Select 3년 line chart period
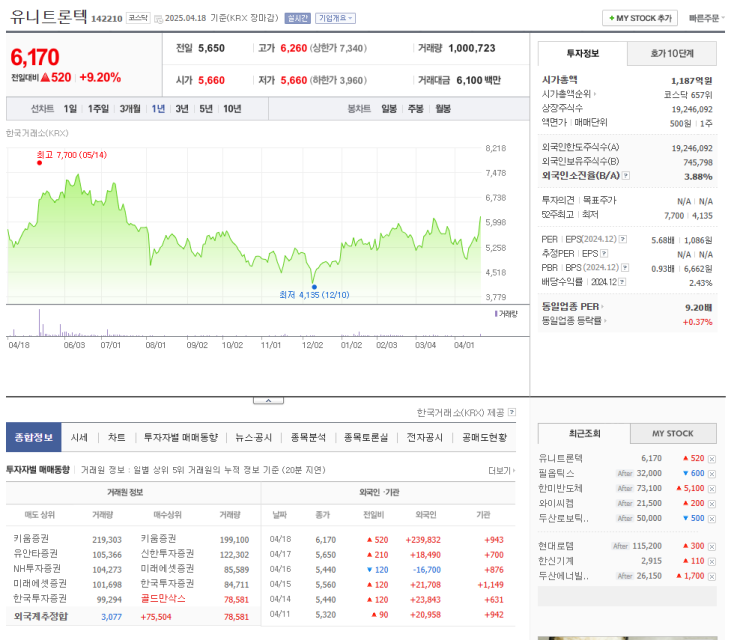 [182, 109]
